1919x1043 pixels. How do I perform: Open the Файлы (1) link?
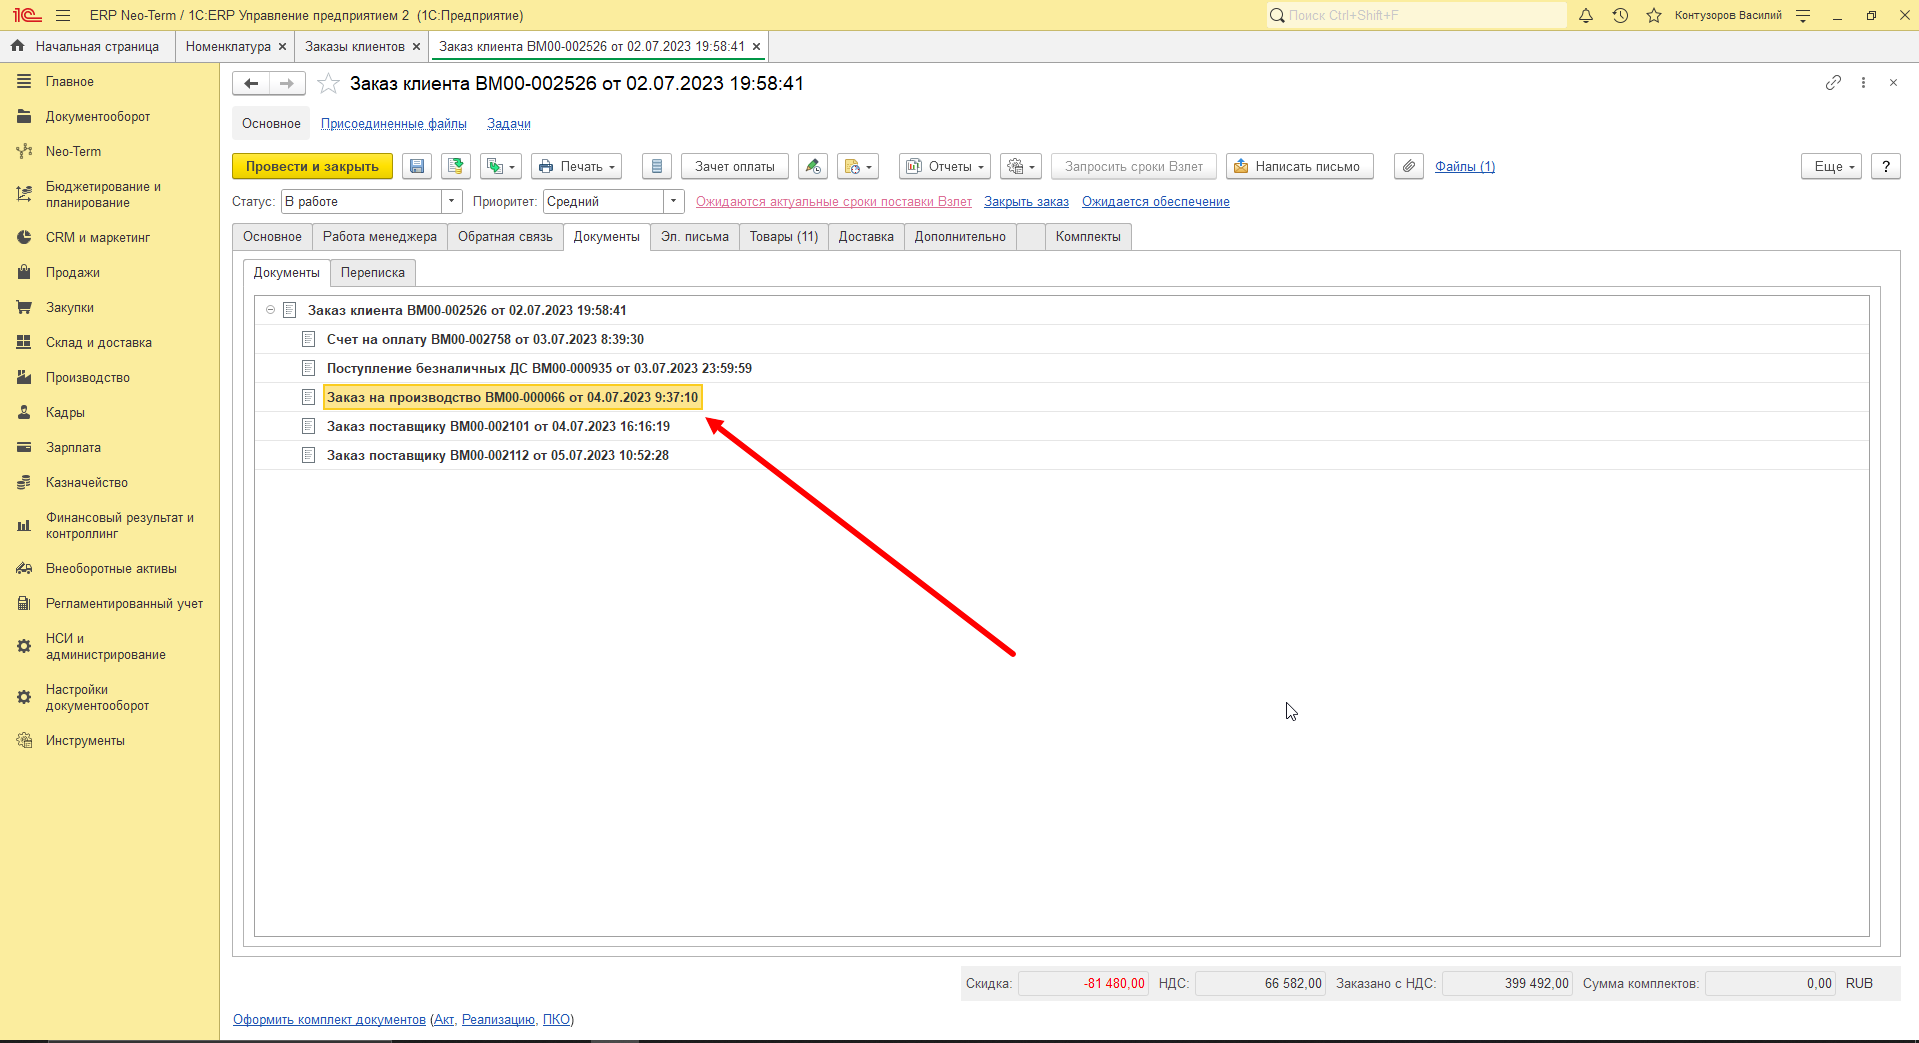[1465, 167]
